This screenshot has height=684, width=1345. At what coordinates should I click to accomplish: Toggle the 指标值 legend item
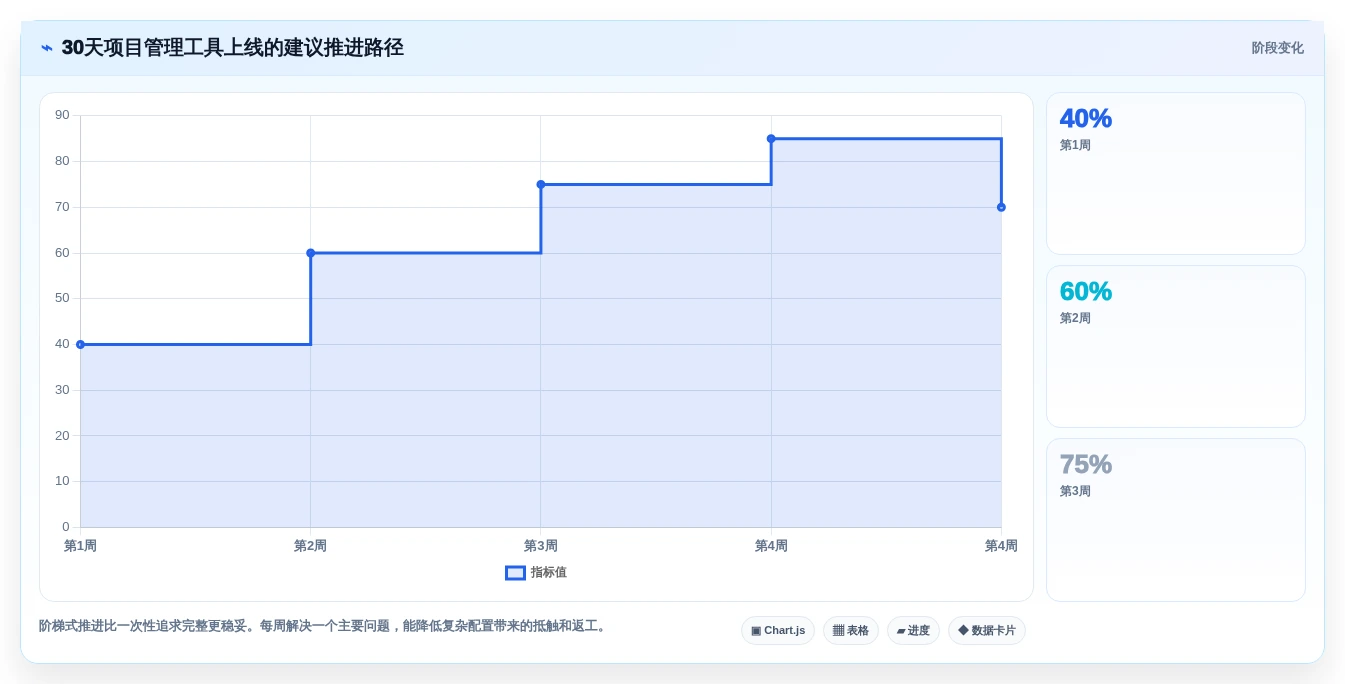pyautogui.click(x=536, y=573)
